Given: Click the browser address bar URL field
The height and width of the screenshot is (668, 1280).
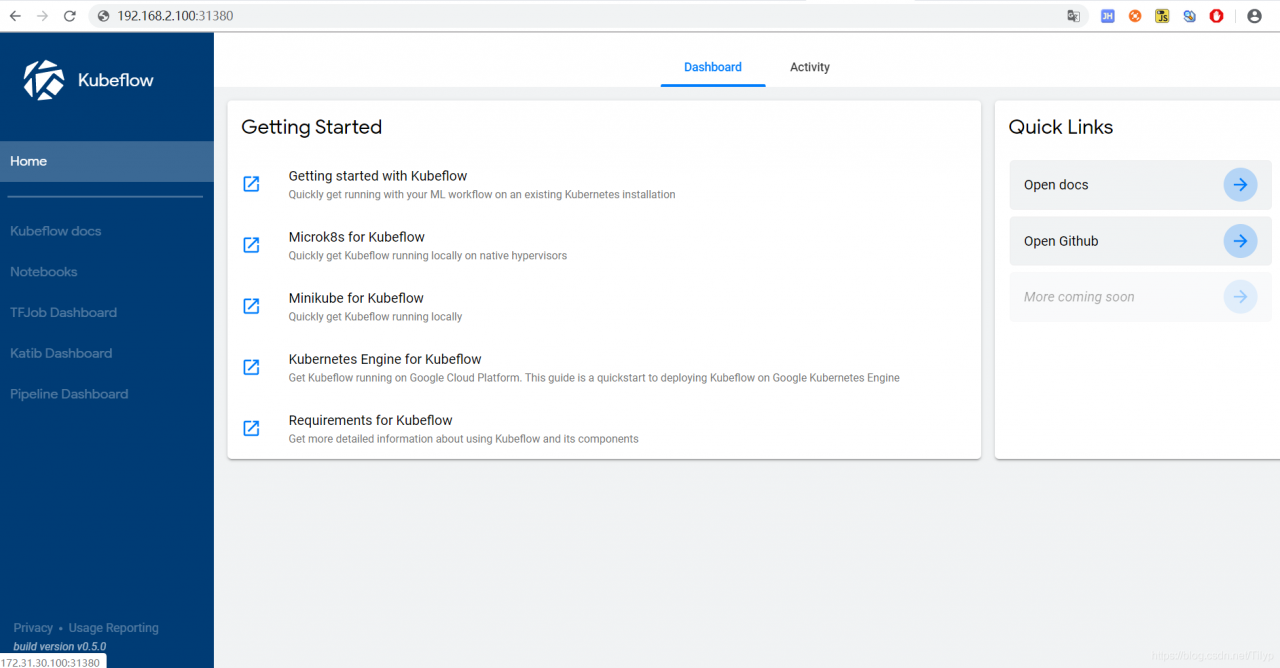Looking at the screenshot, I should point(500,16).
